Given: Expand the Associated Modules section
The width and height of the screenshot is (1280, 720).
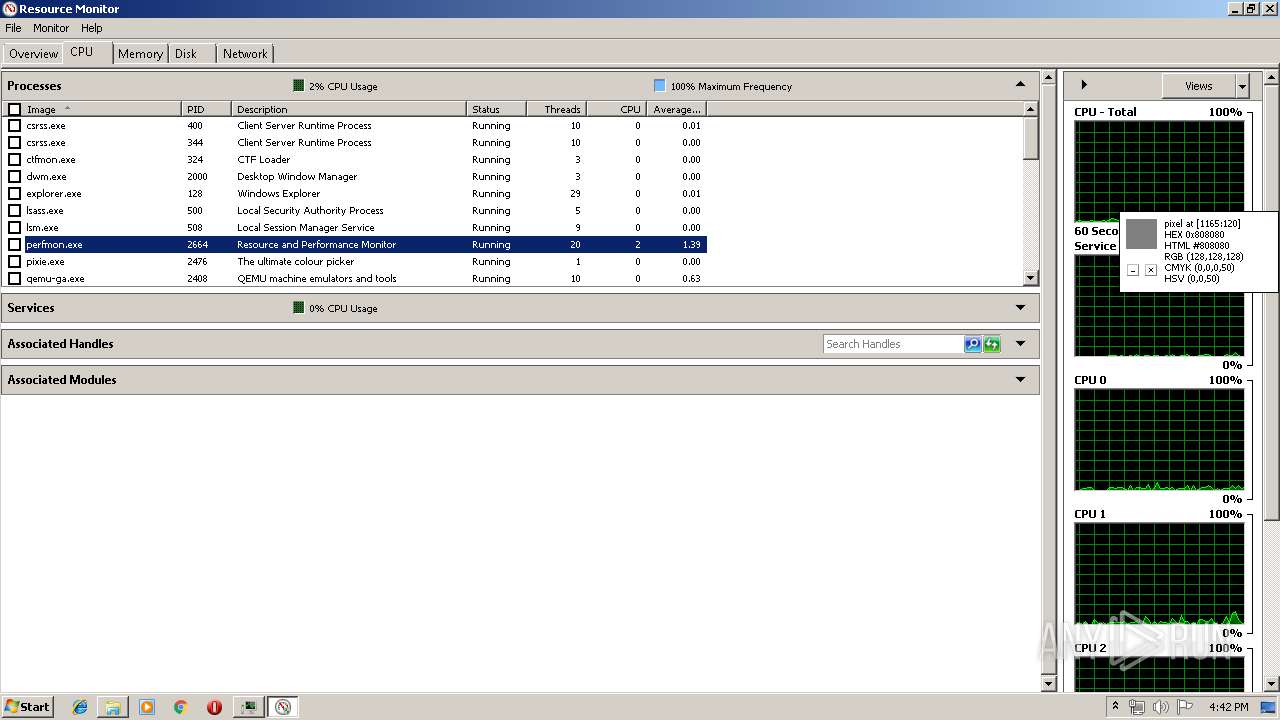Looking at the screenshot, I should tap(1020, 380).
